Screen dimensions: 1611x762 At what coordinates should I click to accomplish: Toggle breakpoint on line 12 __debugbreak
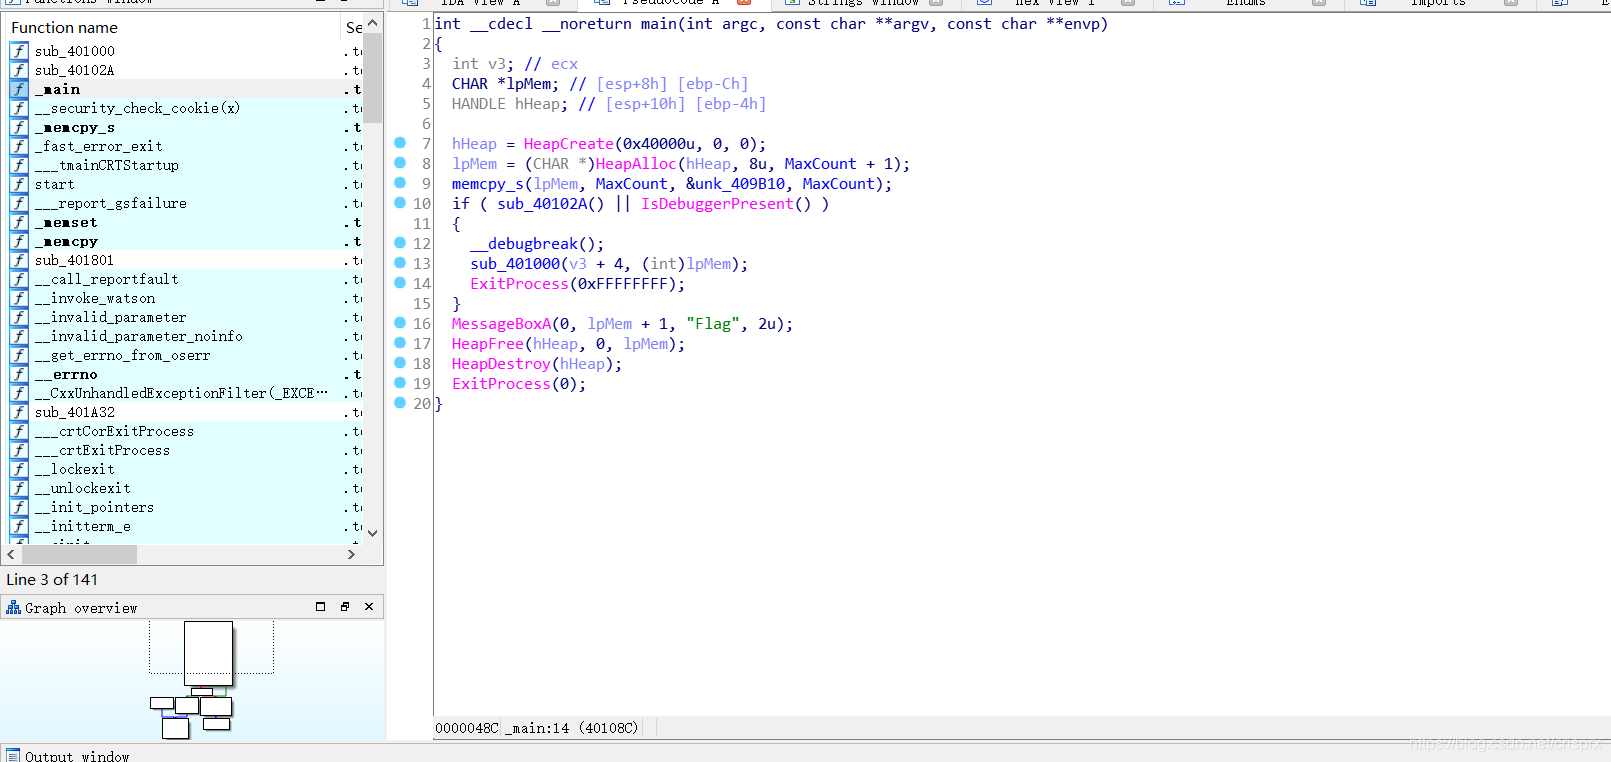pos(400,243)
